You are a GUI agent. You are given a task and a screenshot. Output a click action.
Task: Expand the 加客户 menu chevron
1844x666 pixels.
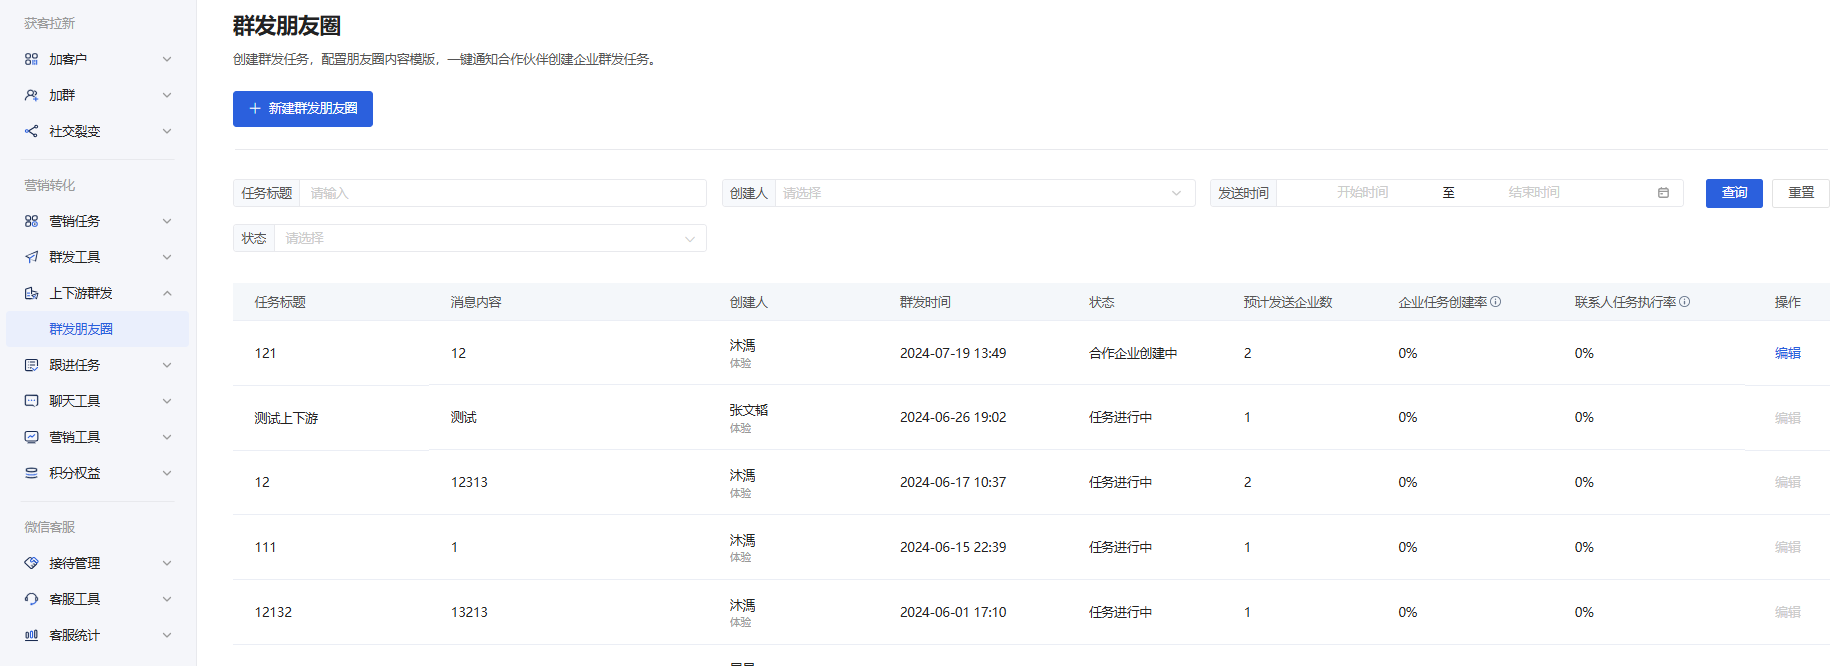167,59
